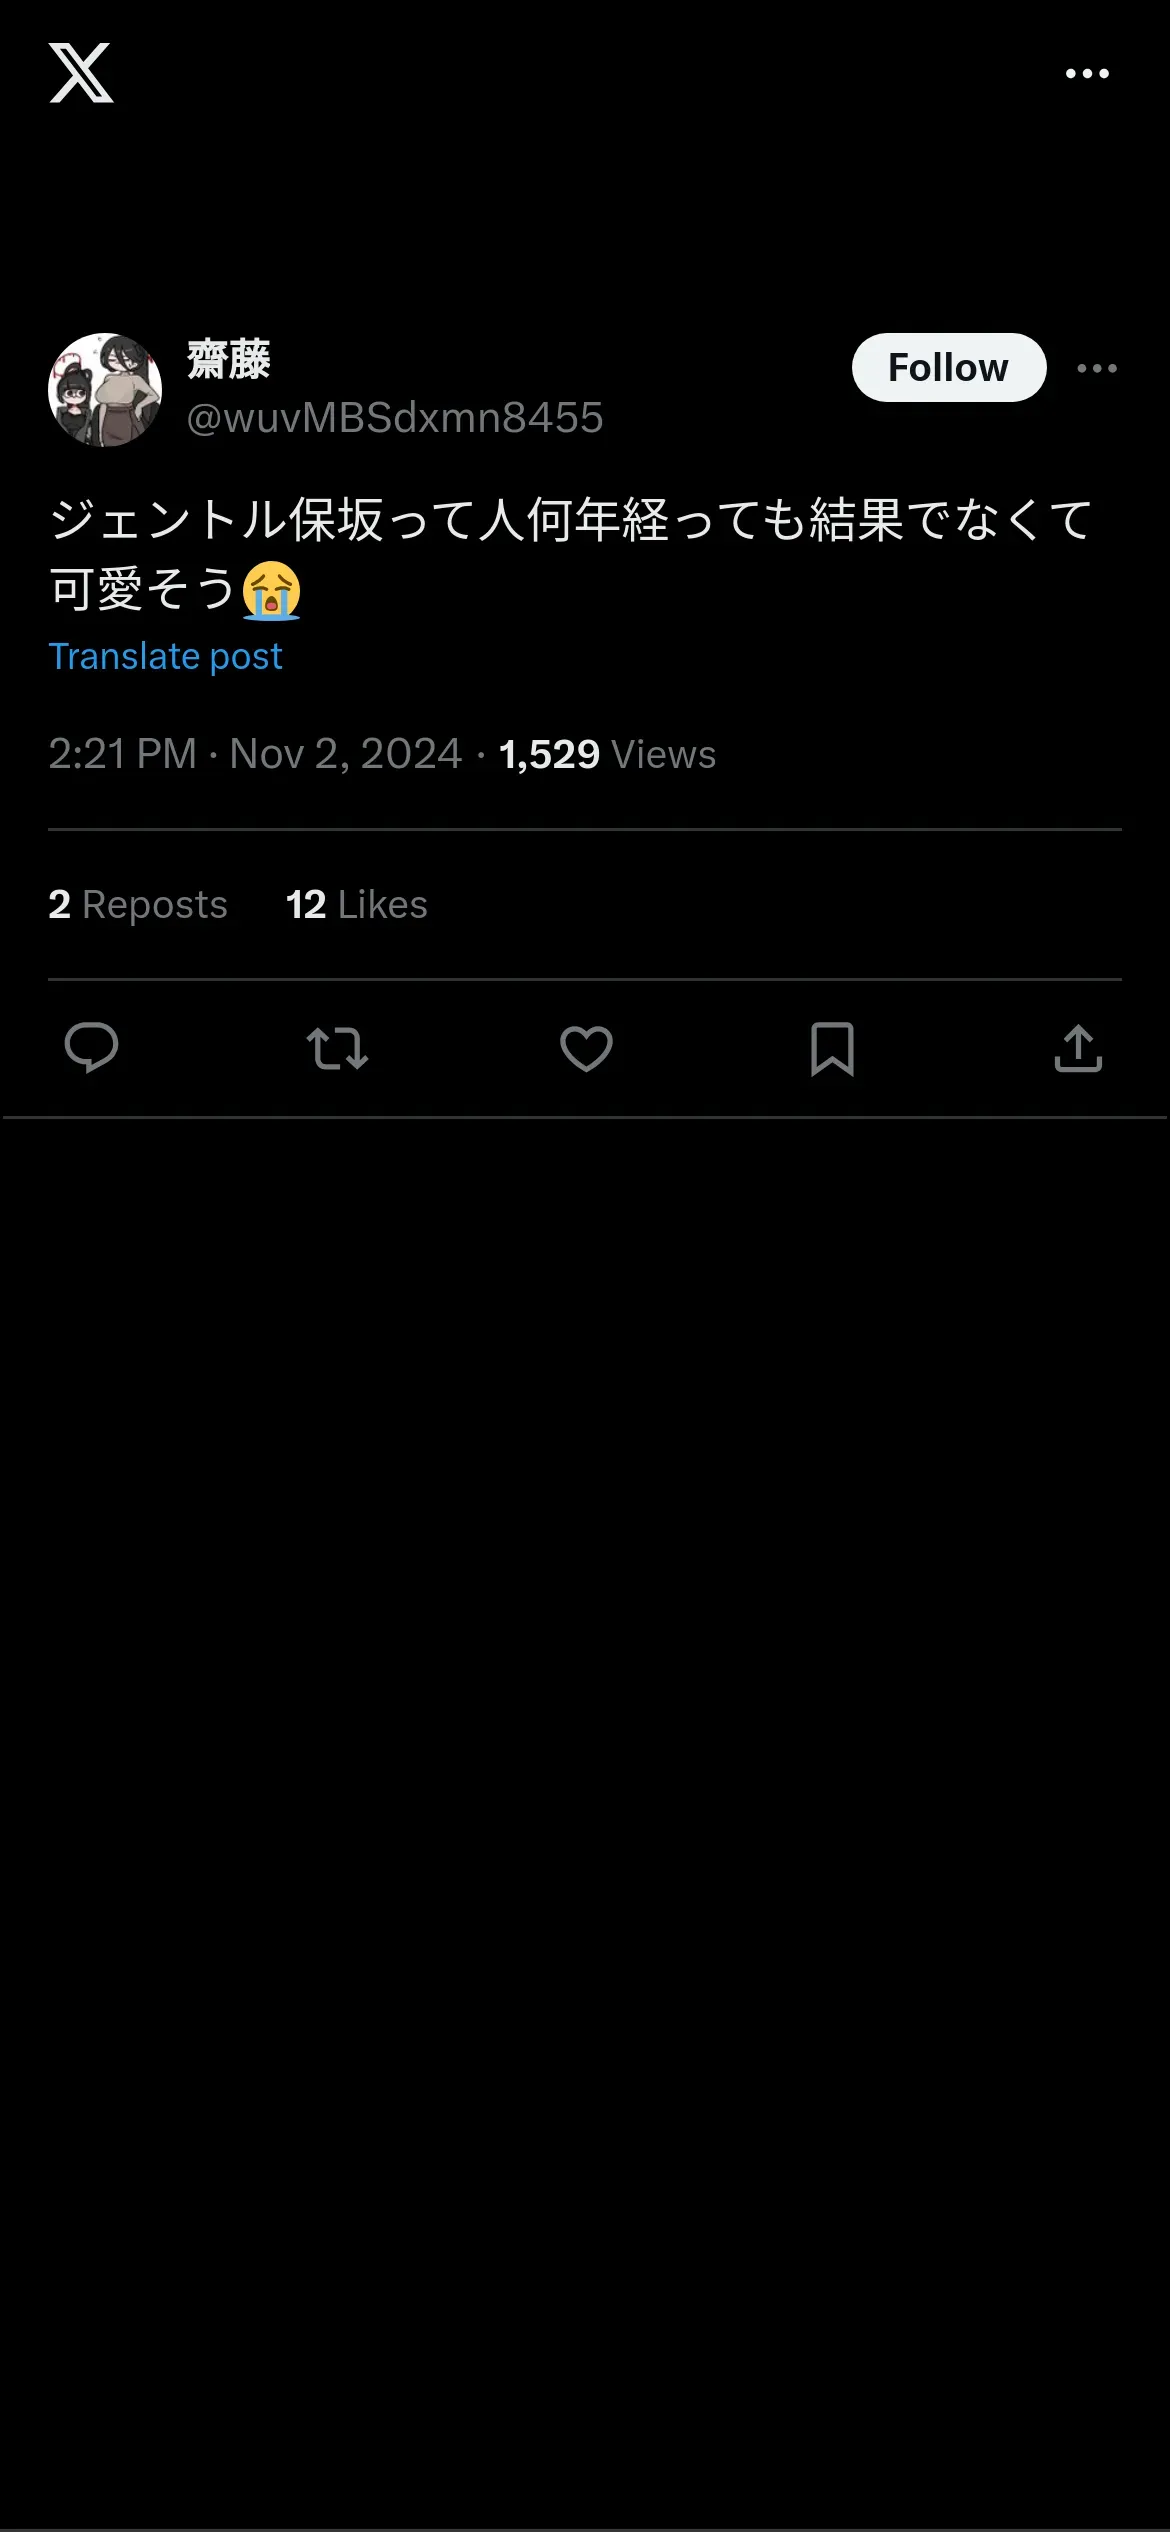Open the top-right more options menu

coord(1087,74)
